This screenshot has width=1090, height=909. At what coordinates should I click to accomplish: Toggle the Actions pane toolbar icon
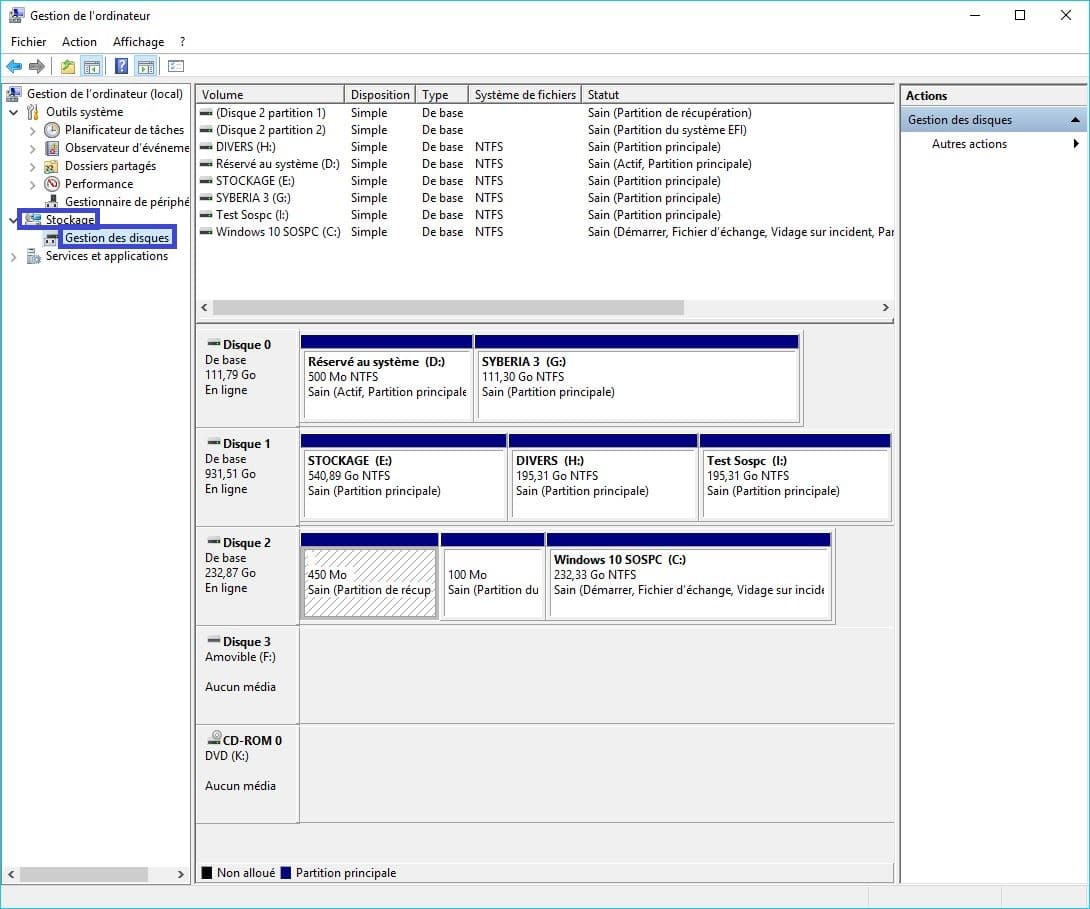(x=146, y=67)
